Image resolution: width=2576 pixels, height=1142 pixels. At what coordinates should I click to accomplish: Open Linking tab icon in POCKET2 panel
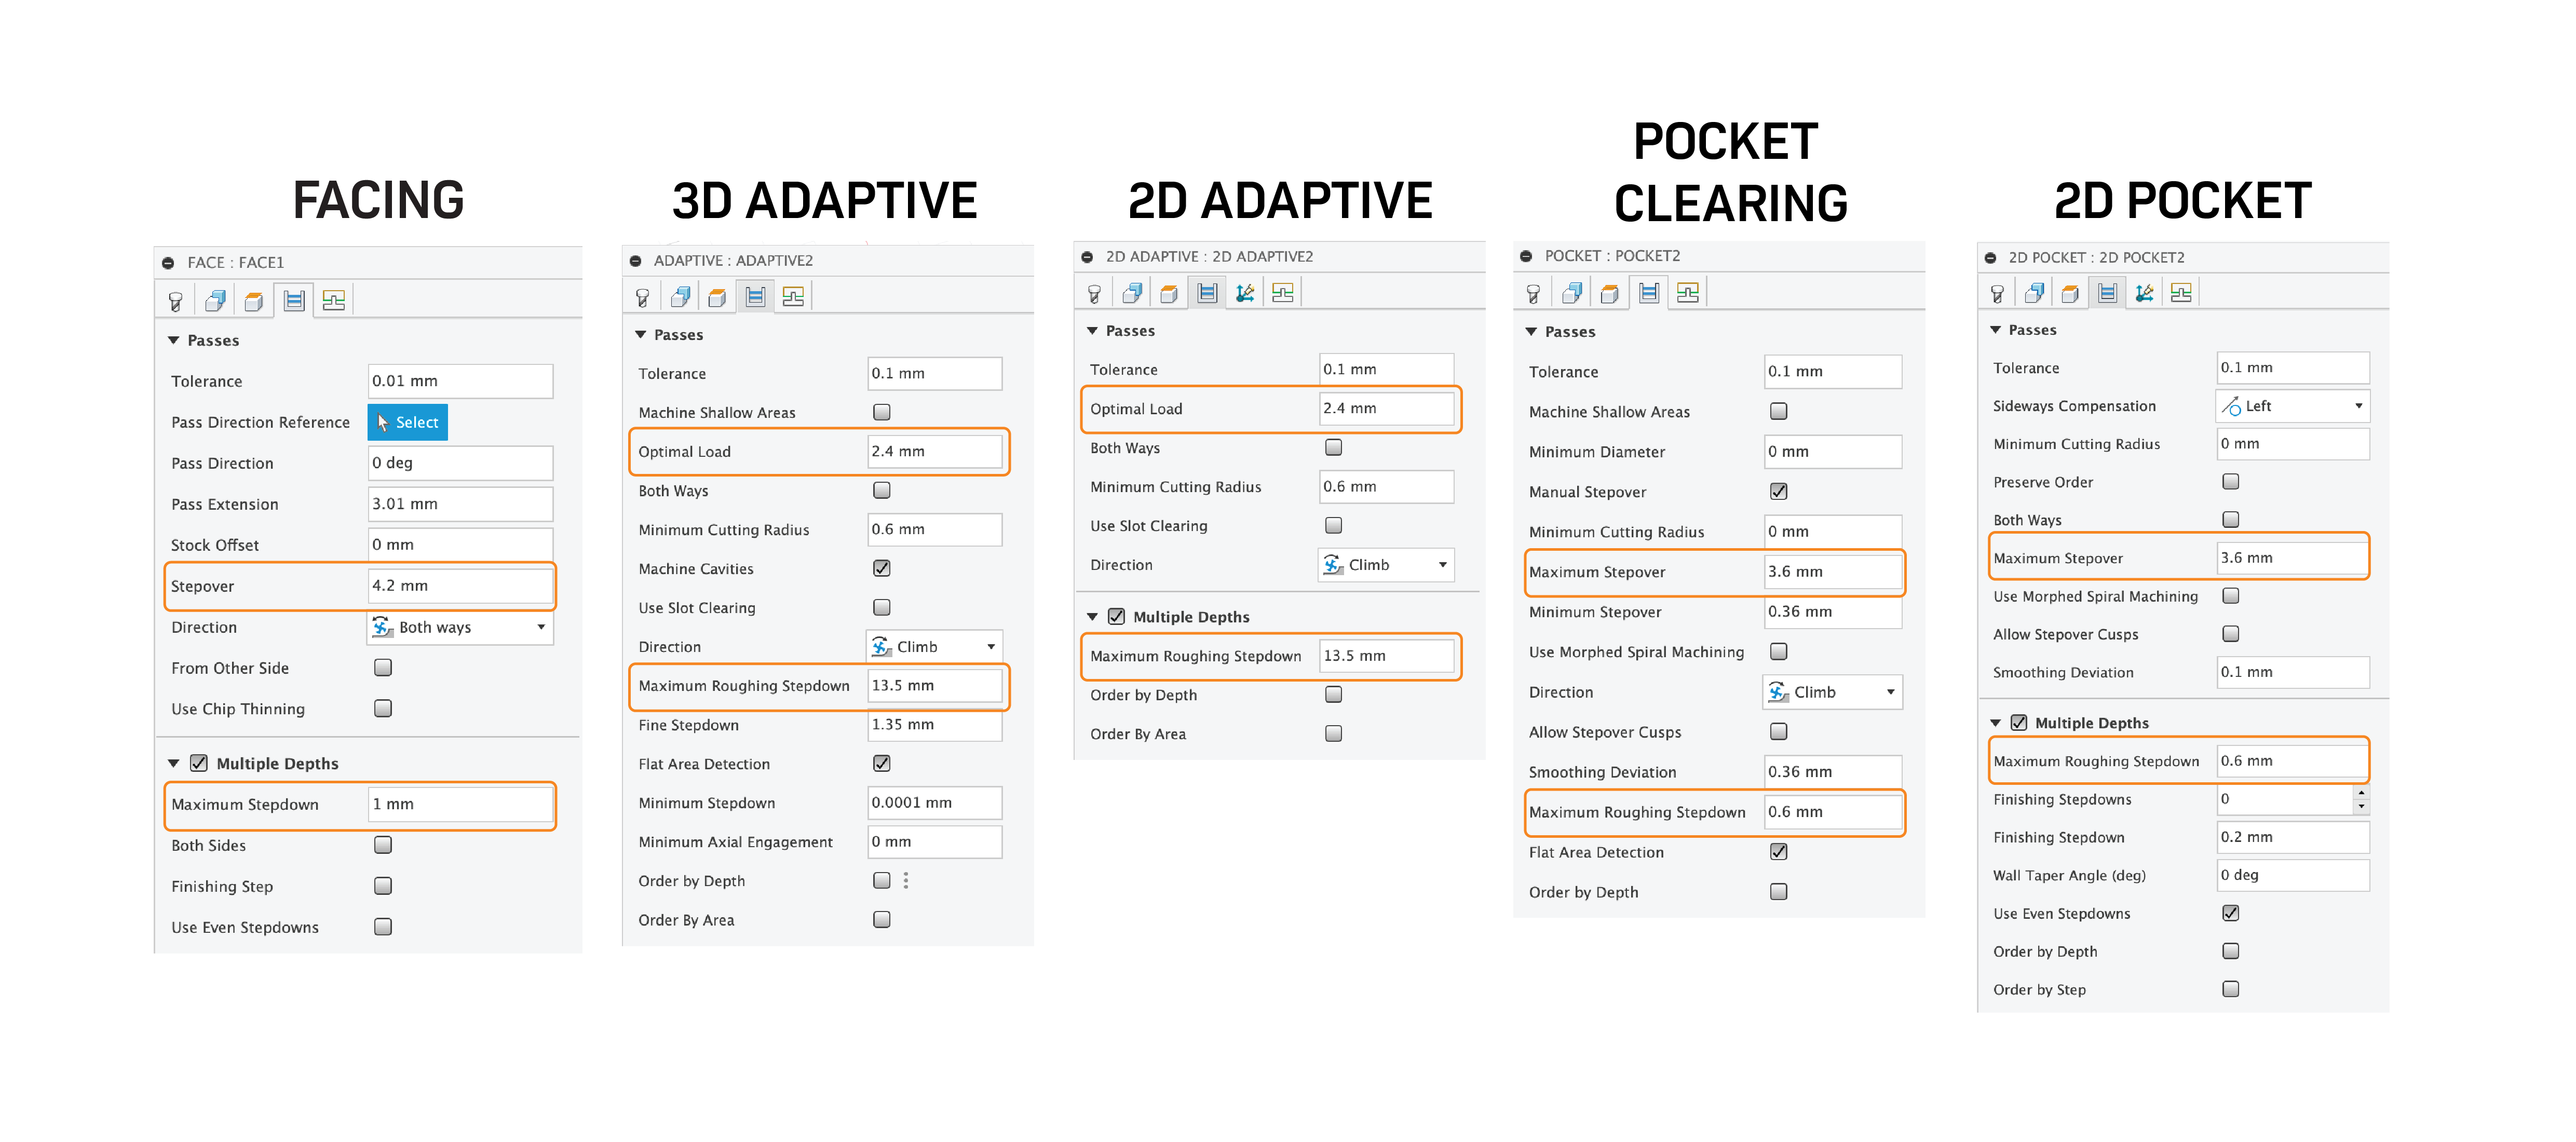point(1687,293)
